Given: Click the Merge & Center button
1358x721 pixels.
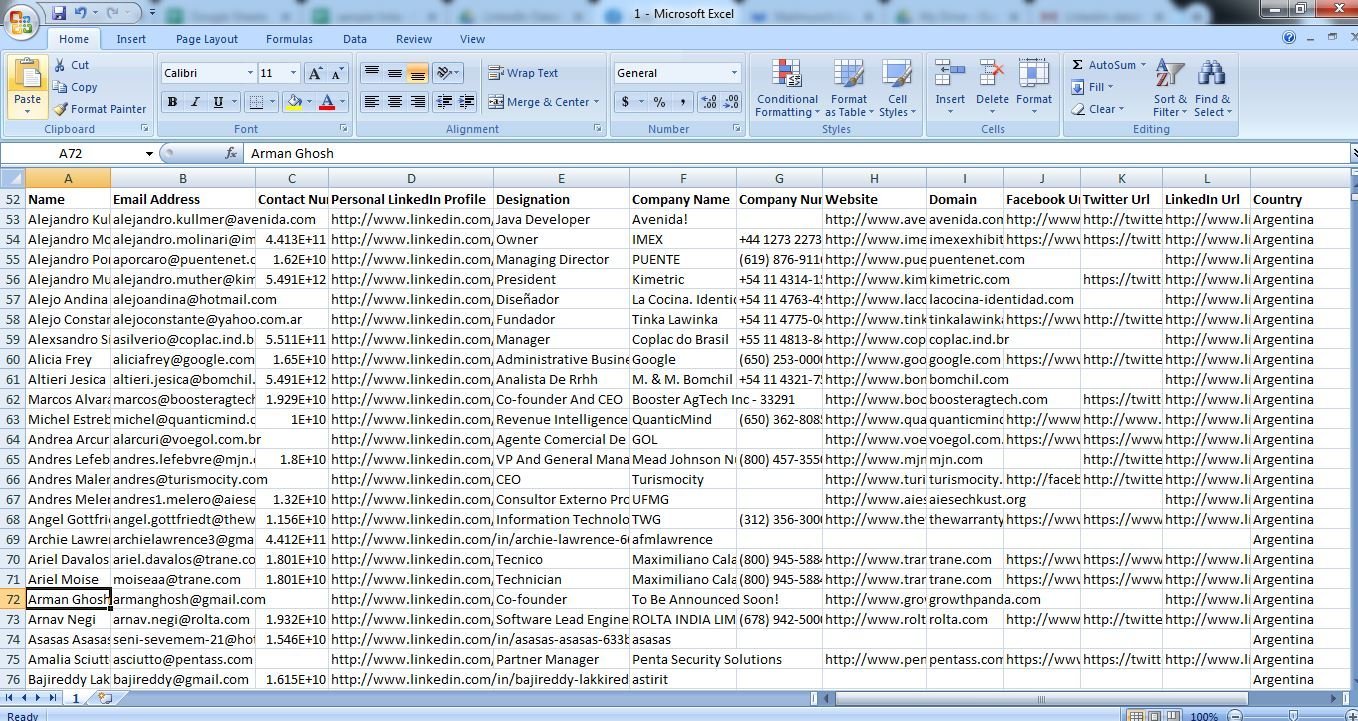Looking at the screenshot, I should click(539, 102).
